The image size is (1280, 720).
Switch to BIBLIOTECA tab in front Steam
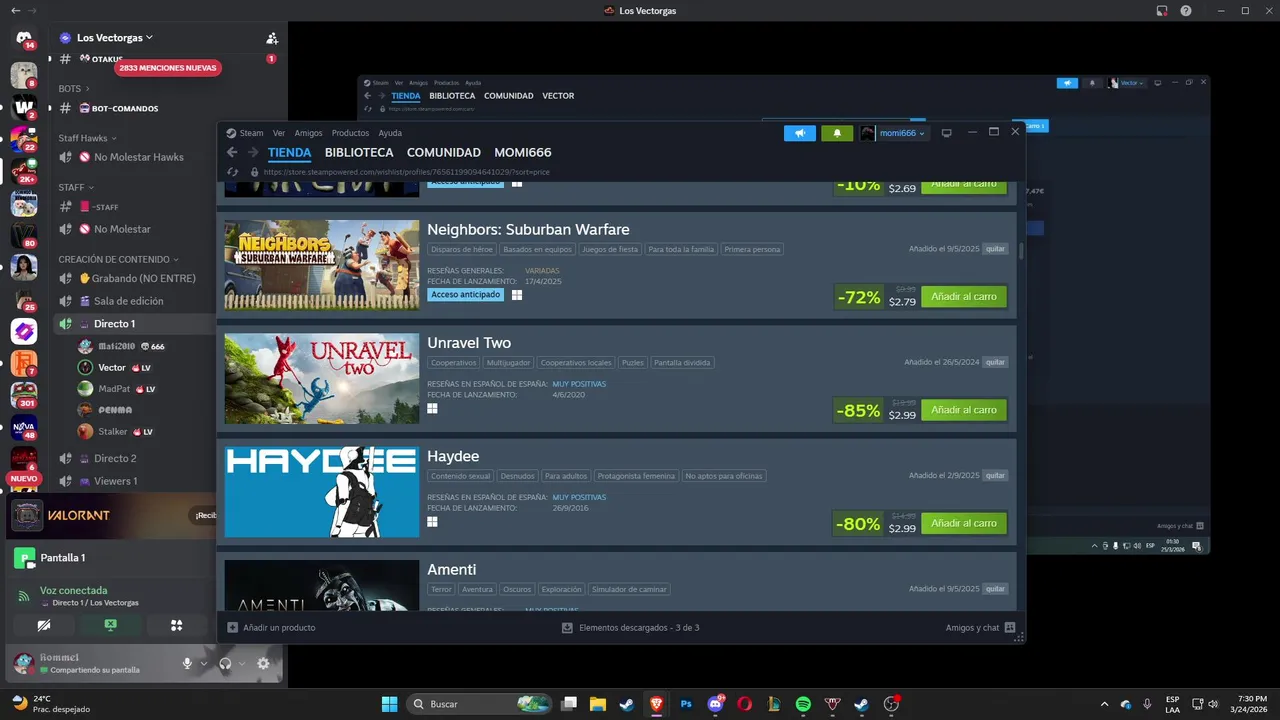tap(359, 153)
